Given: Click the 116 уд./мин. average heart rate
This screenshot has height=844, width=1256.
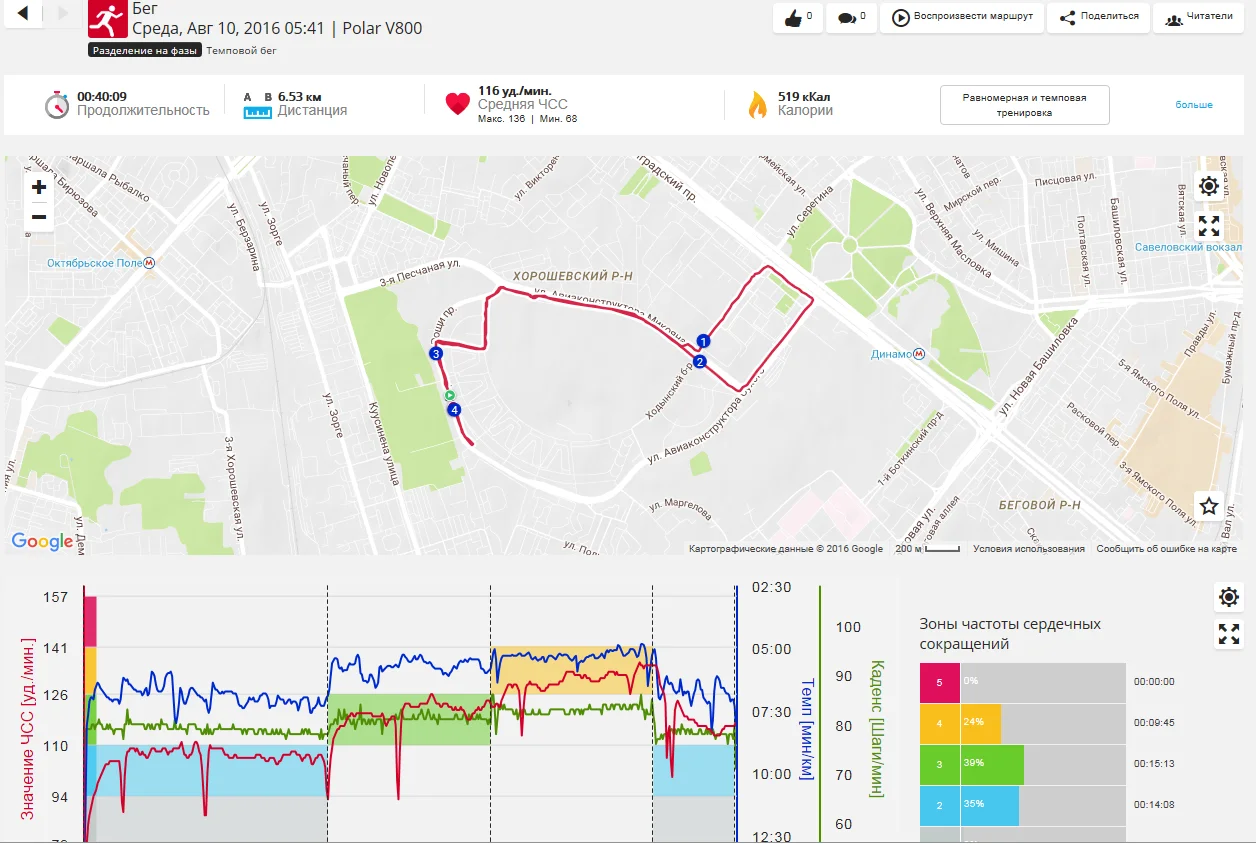Looking at the screenshot, I should (515, 91).
